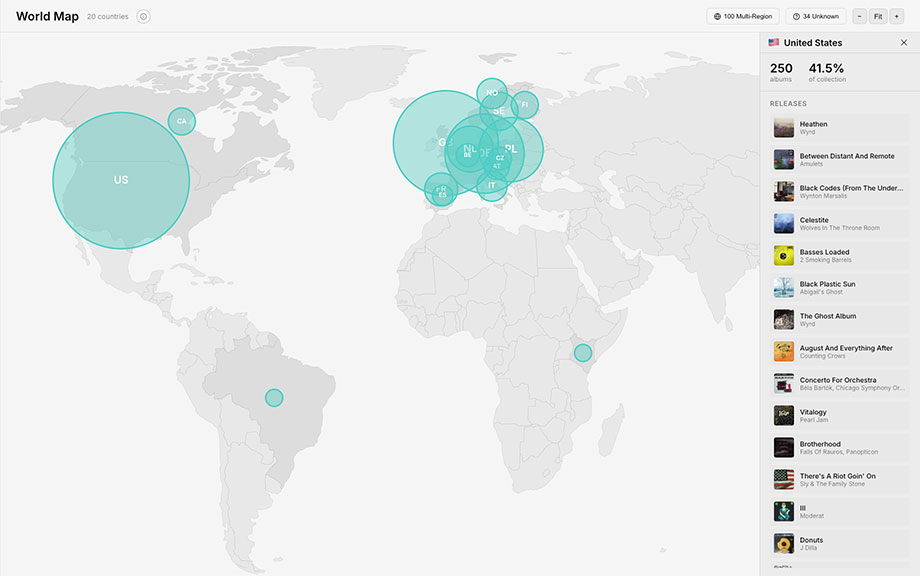Click the Donuts album cover by J Dilla

(781, 543)
